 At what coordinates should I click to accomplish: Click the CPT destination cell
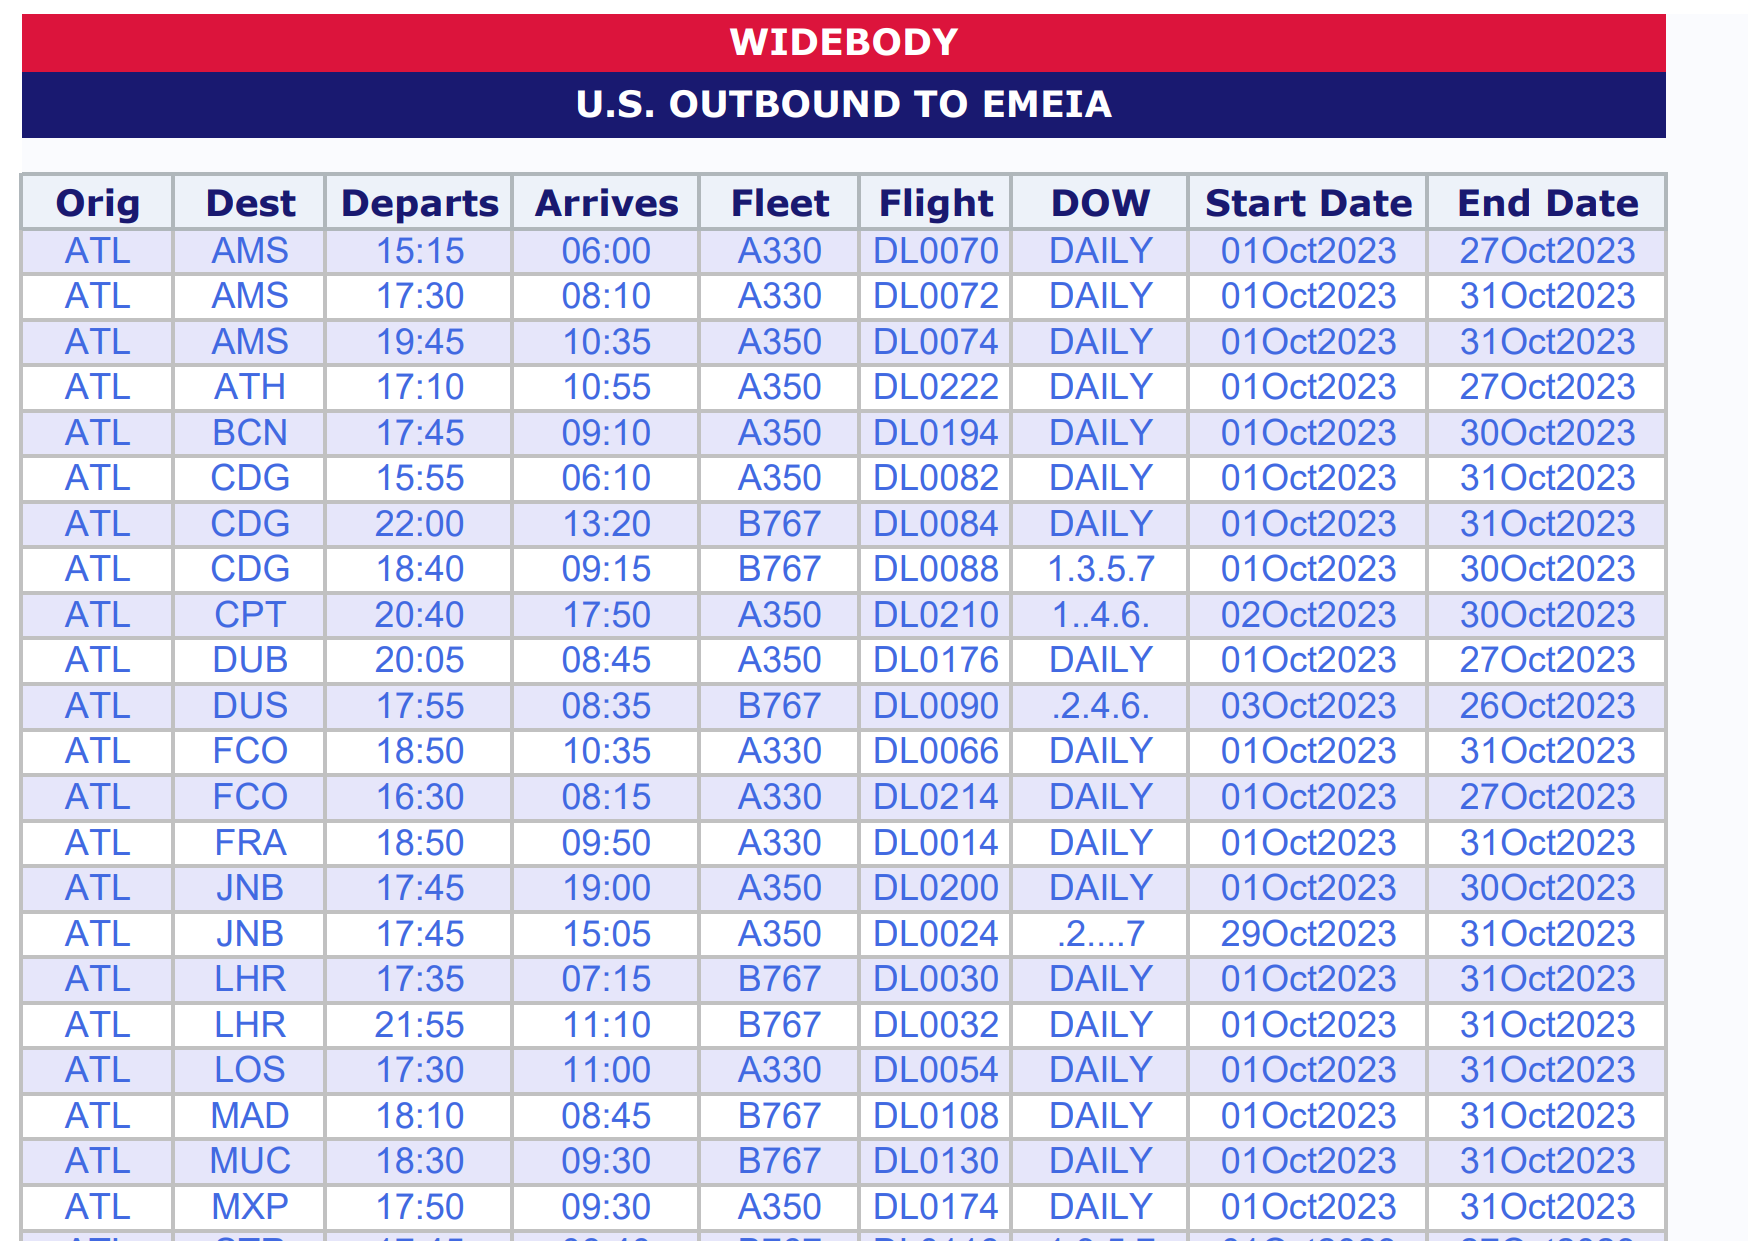250,615
